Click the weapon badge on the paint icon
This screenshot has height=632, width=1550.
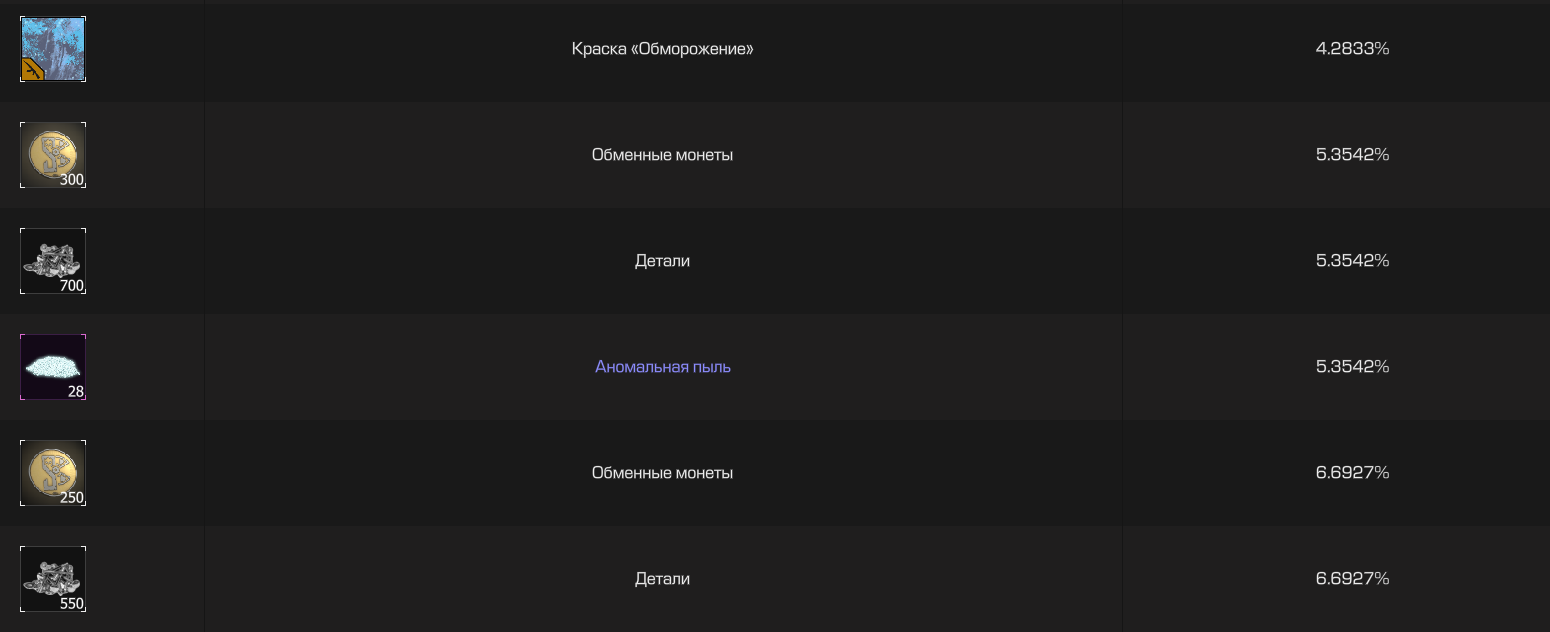(x=32, y=69)
